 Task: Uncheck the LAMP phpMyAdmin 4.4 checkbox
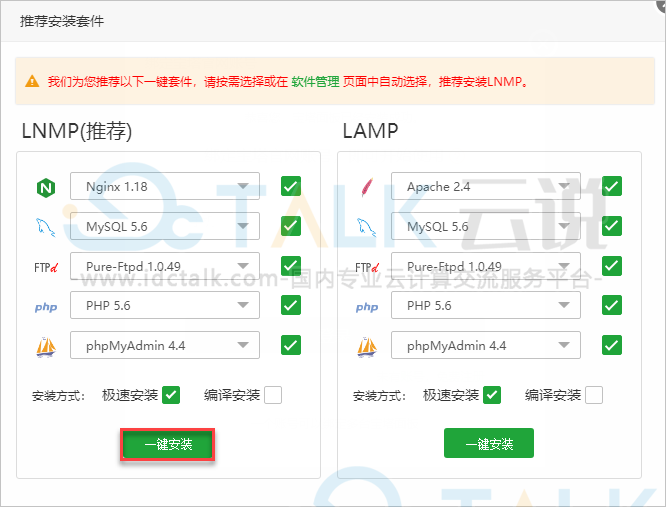(x=612, y=345)
